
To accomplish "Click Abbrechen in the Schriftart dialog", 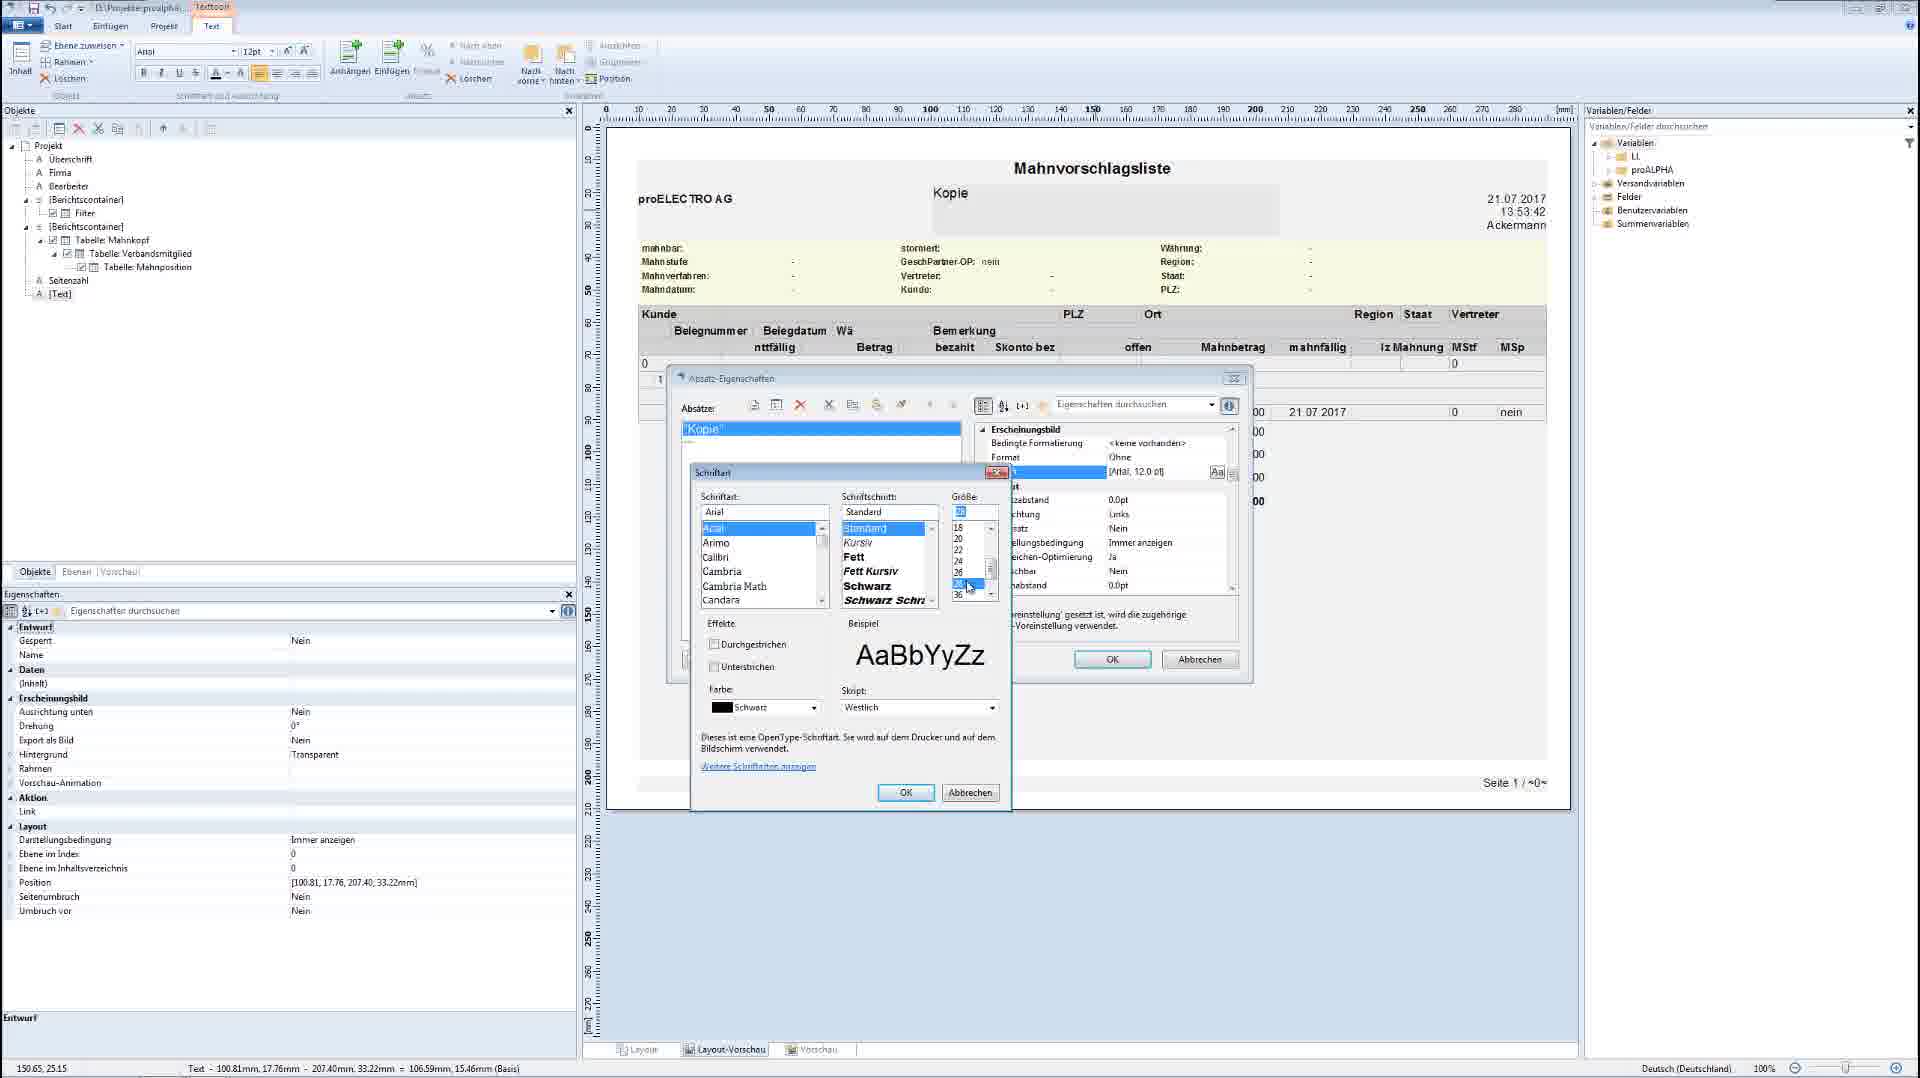I will coord(970,793).
